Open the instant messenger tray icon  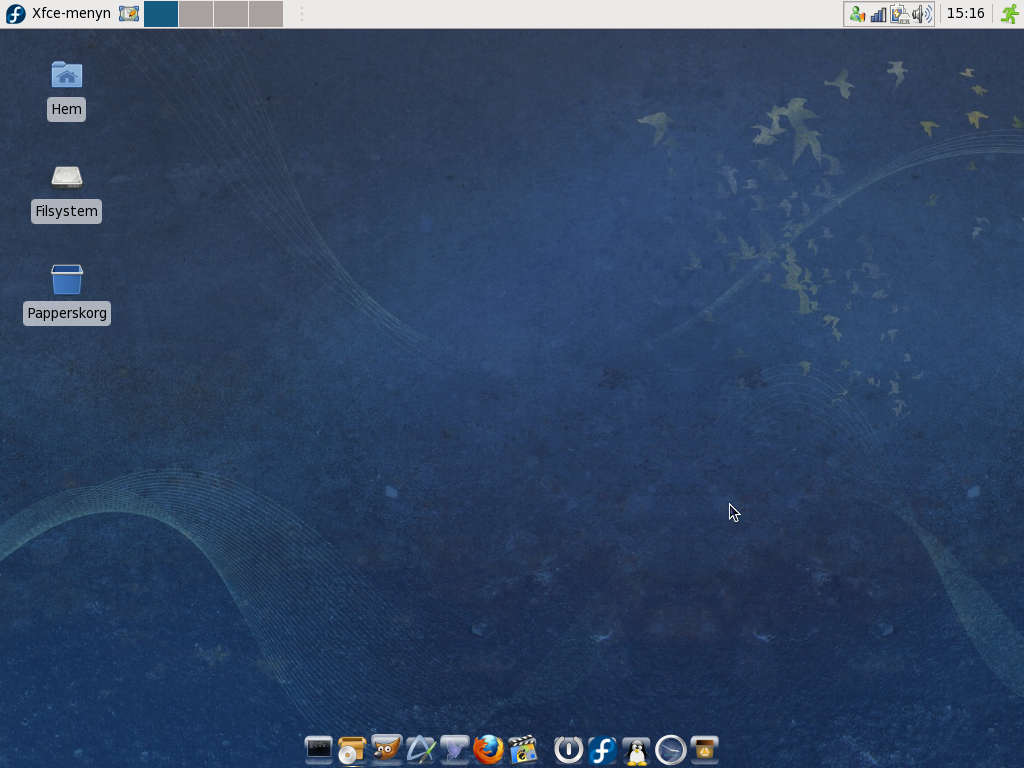click(857, 14)
